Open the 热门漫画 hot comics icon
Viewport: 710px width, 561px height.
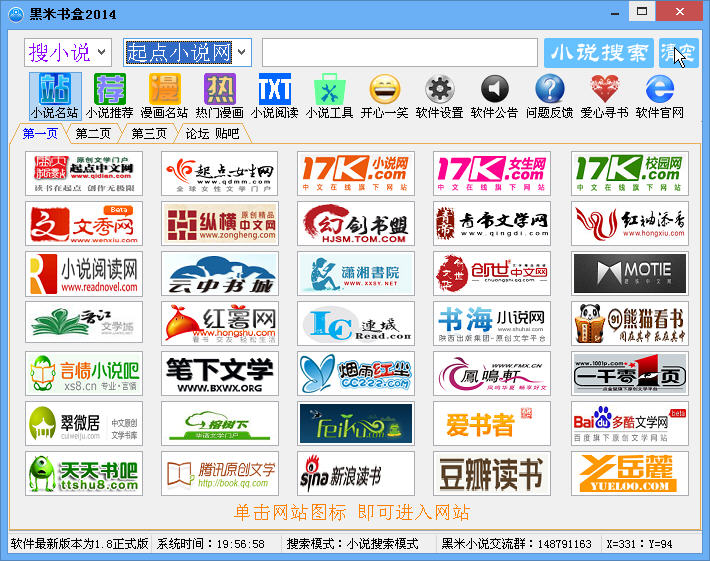[x=219, y=90]
